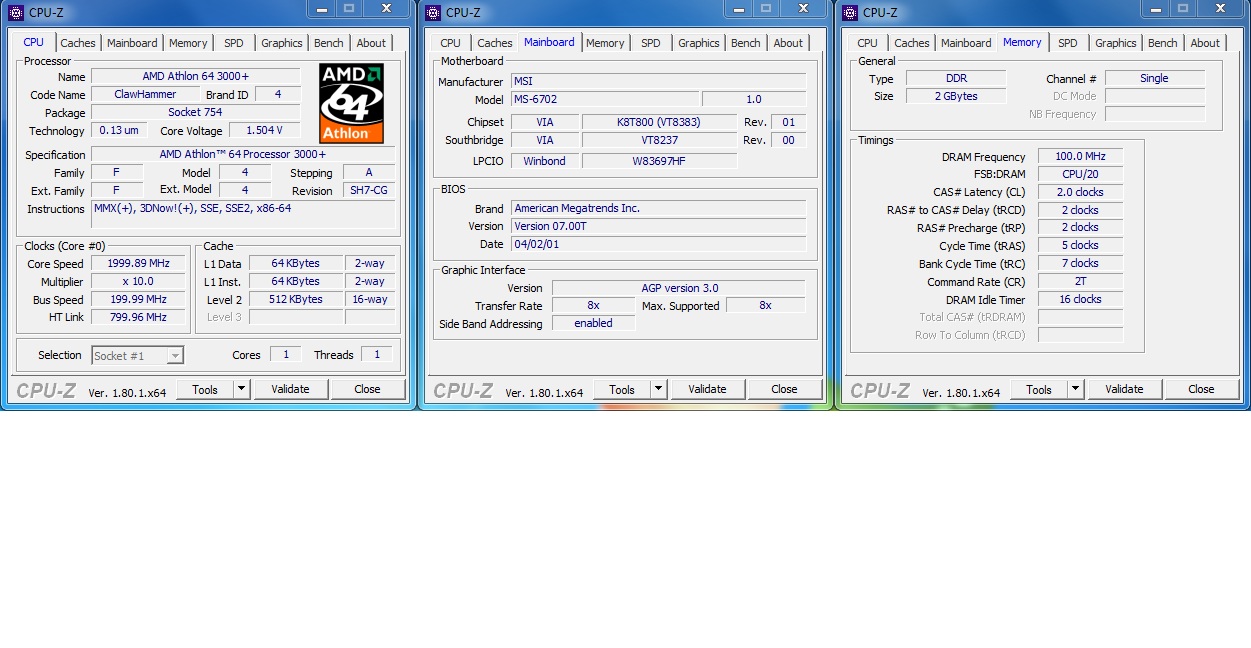1251x648 pixels.
Task: Open Graphics tab in first window
Action: coord(281,43)
